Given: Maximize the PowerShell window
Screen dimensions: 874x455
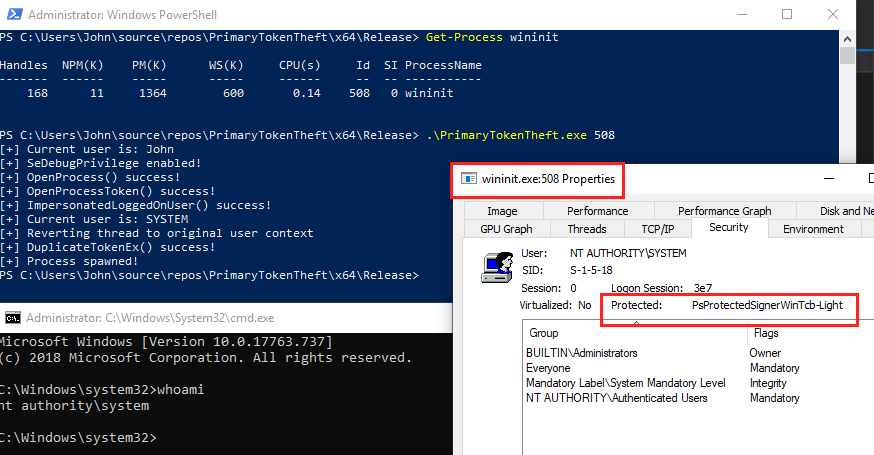Looking at the screenshot, I should click(x=786, y=14).
